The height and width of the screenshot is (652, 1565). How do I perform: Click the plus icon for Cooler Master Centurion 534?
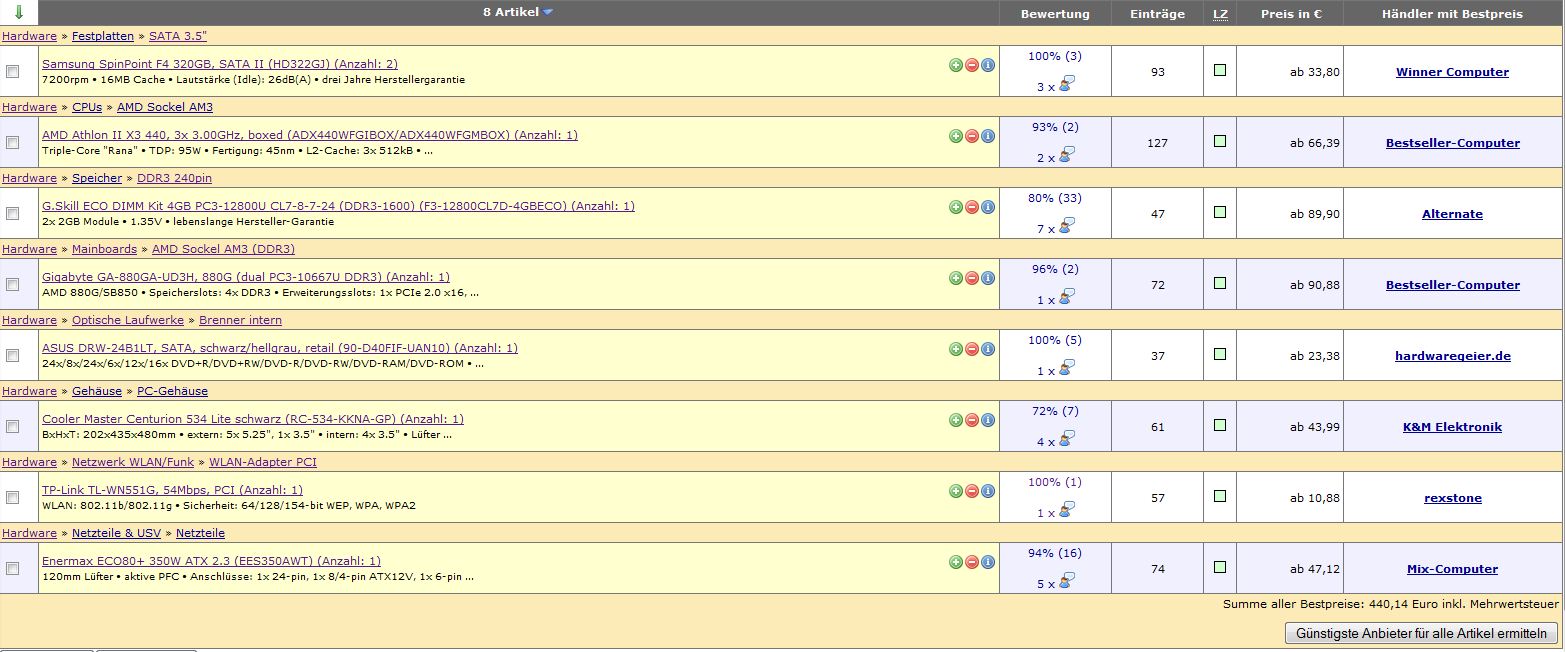pyautogui.click(x=956, y=420)
